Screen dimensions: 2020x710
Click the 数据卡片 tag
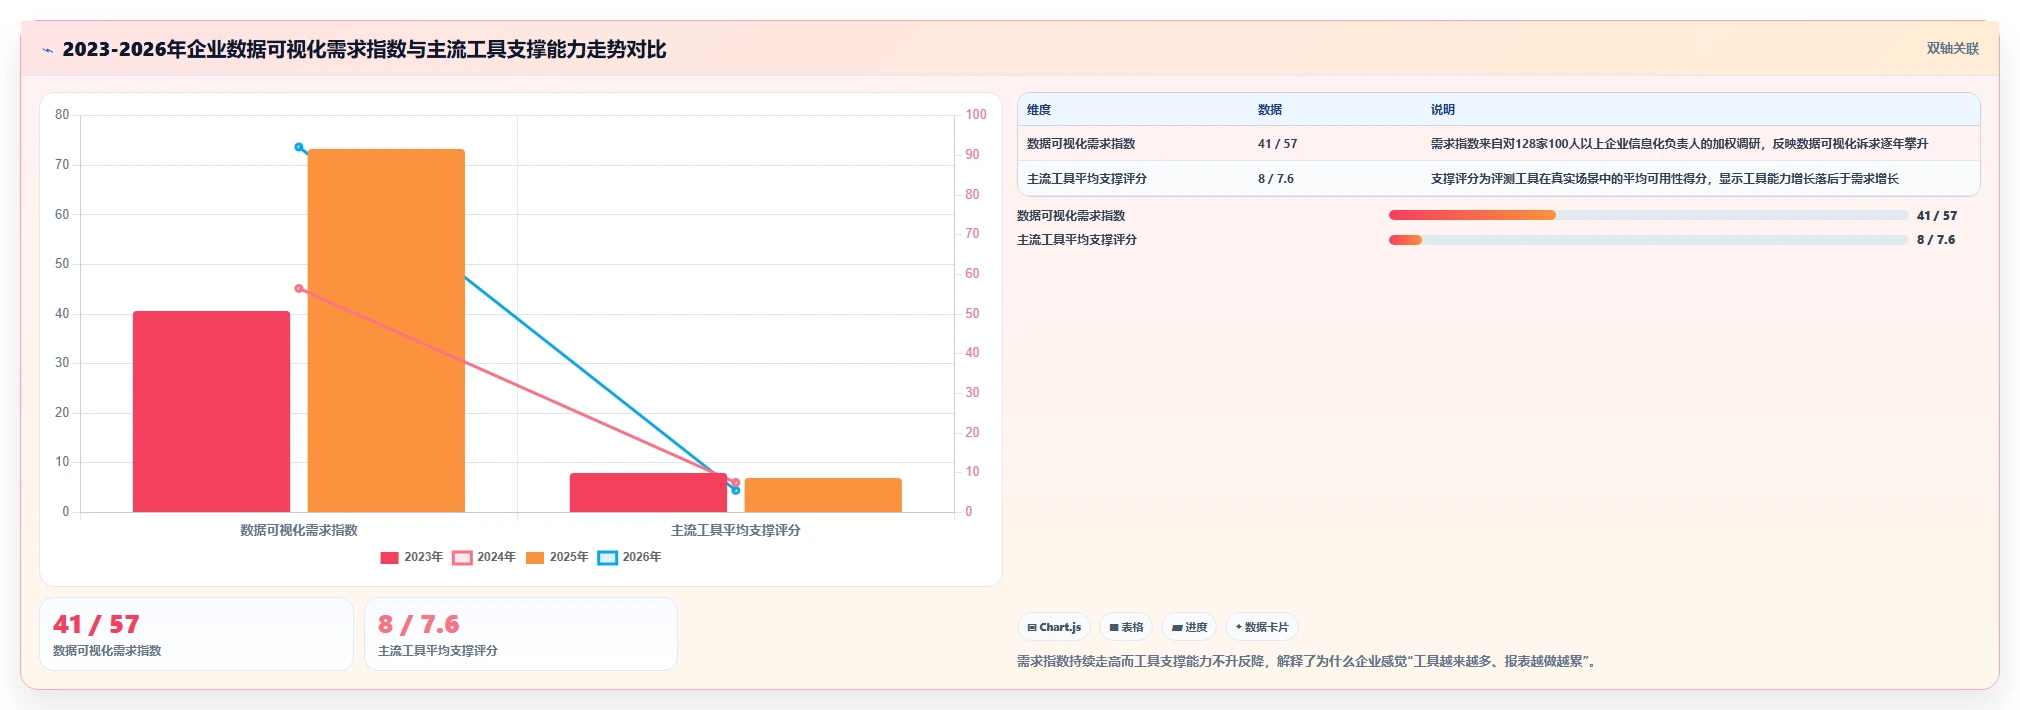pos(1262,627)
